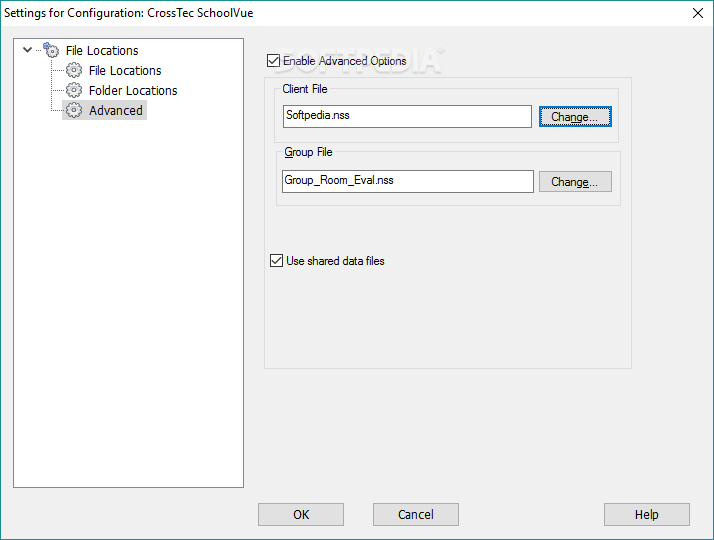The image size is (714, 540).
Task: Dismiss dialog with Cancel button
Action: [416, 515]
